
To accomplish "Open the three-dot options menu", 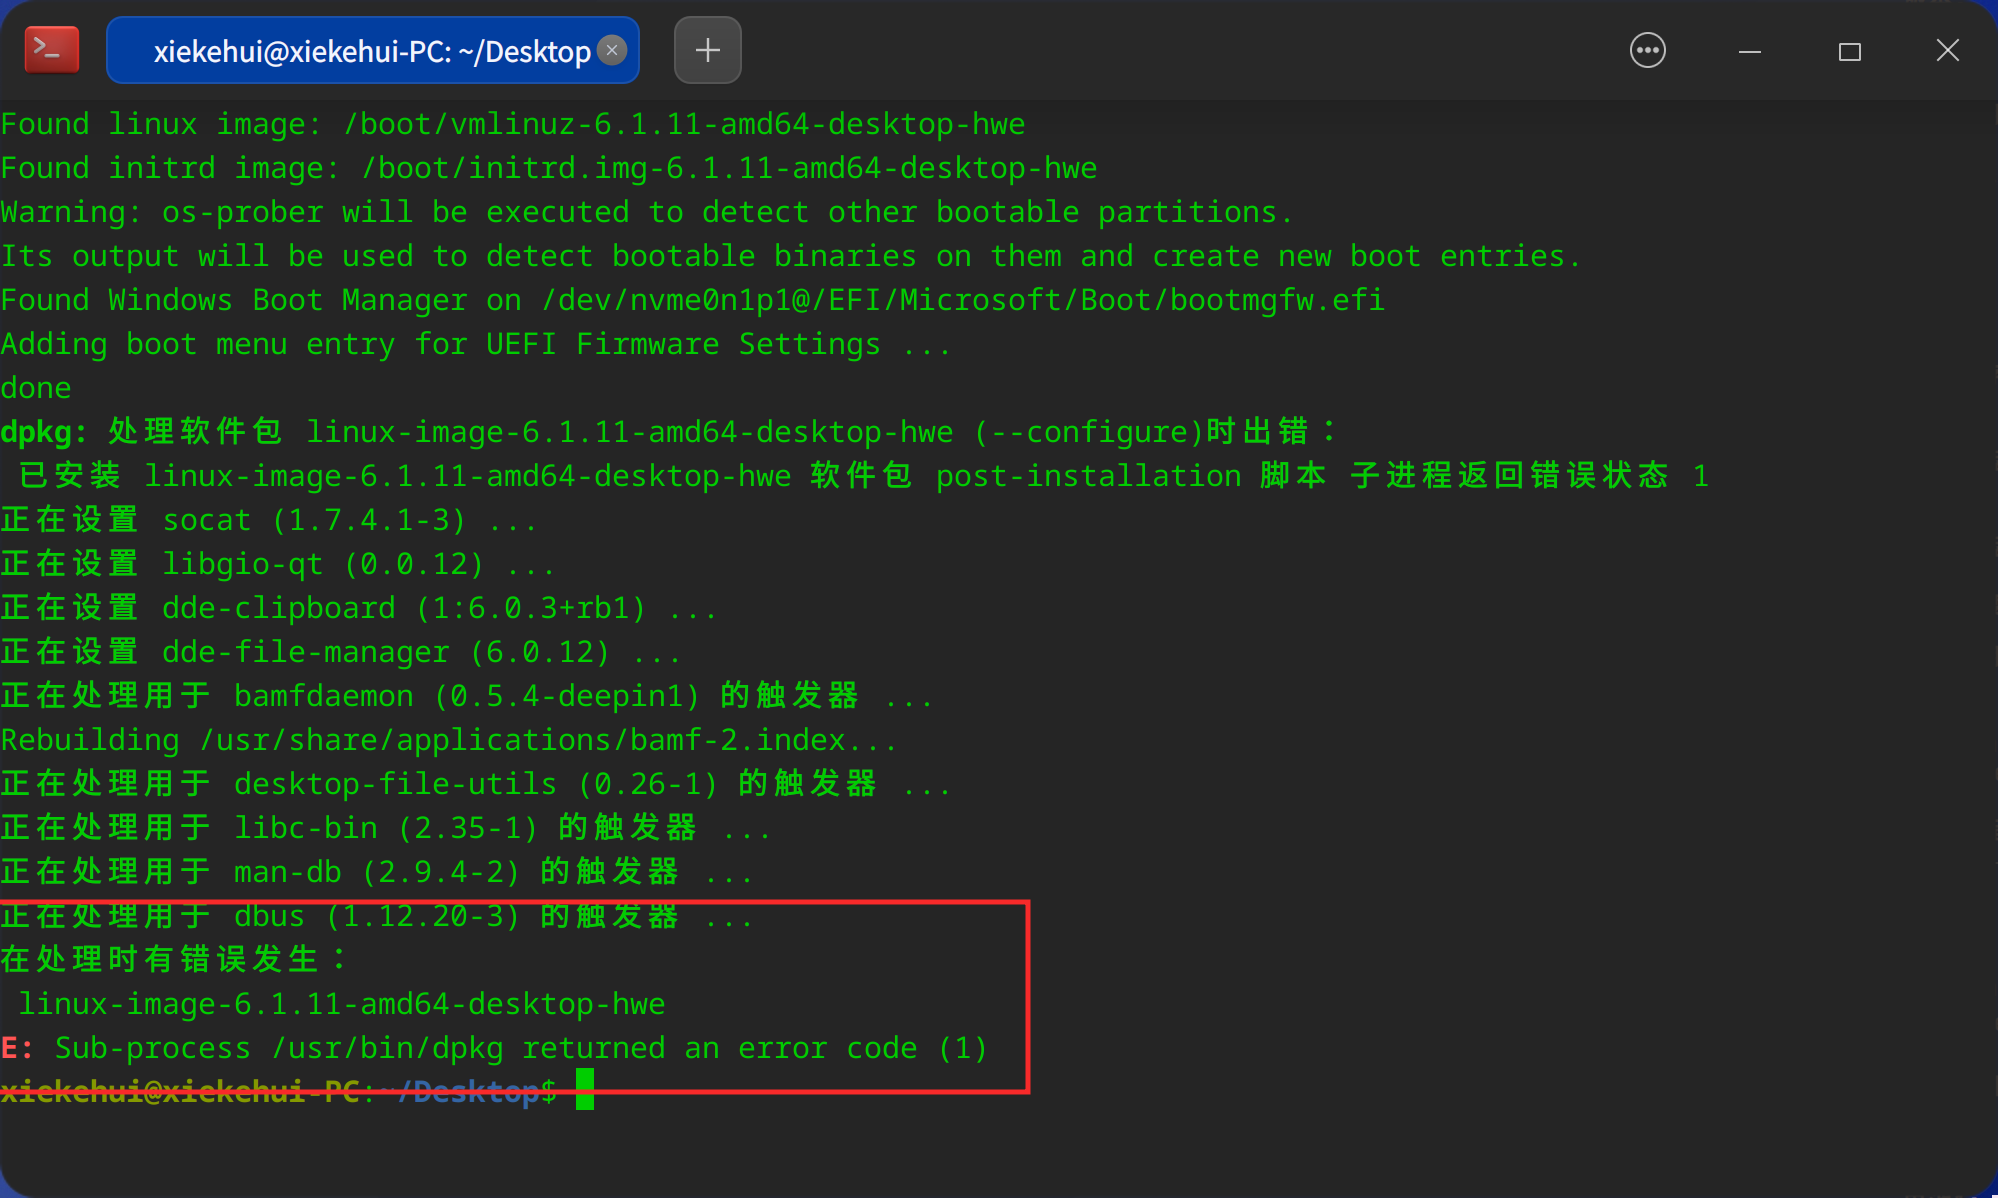I will coord(1647,50).
